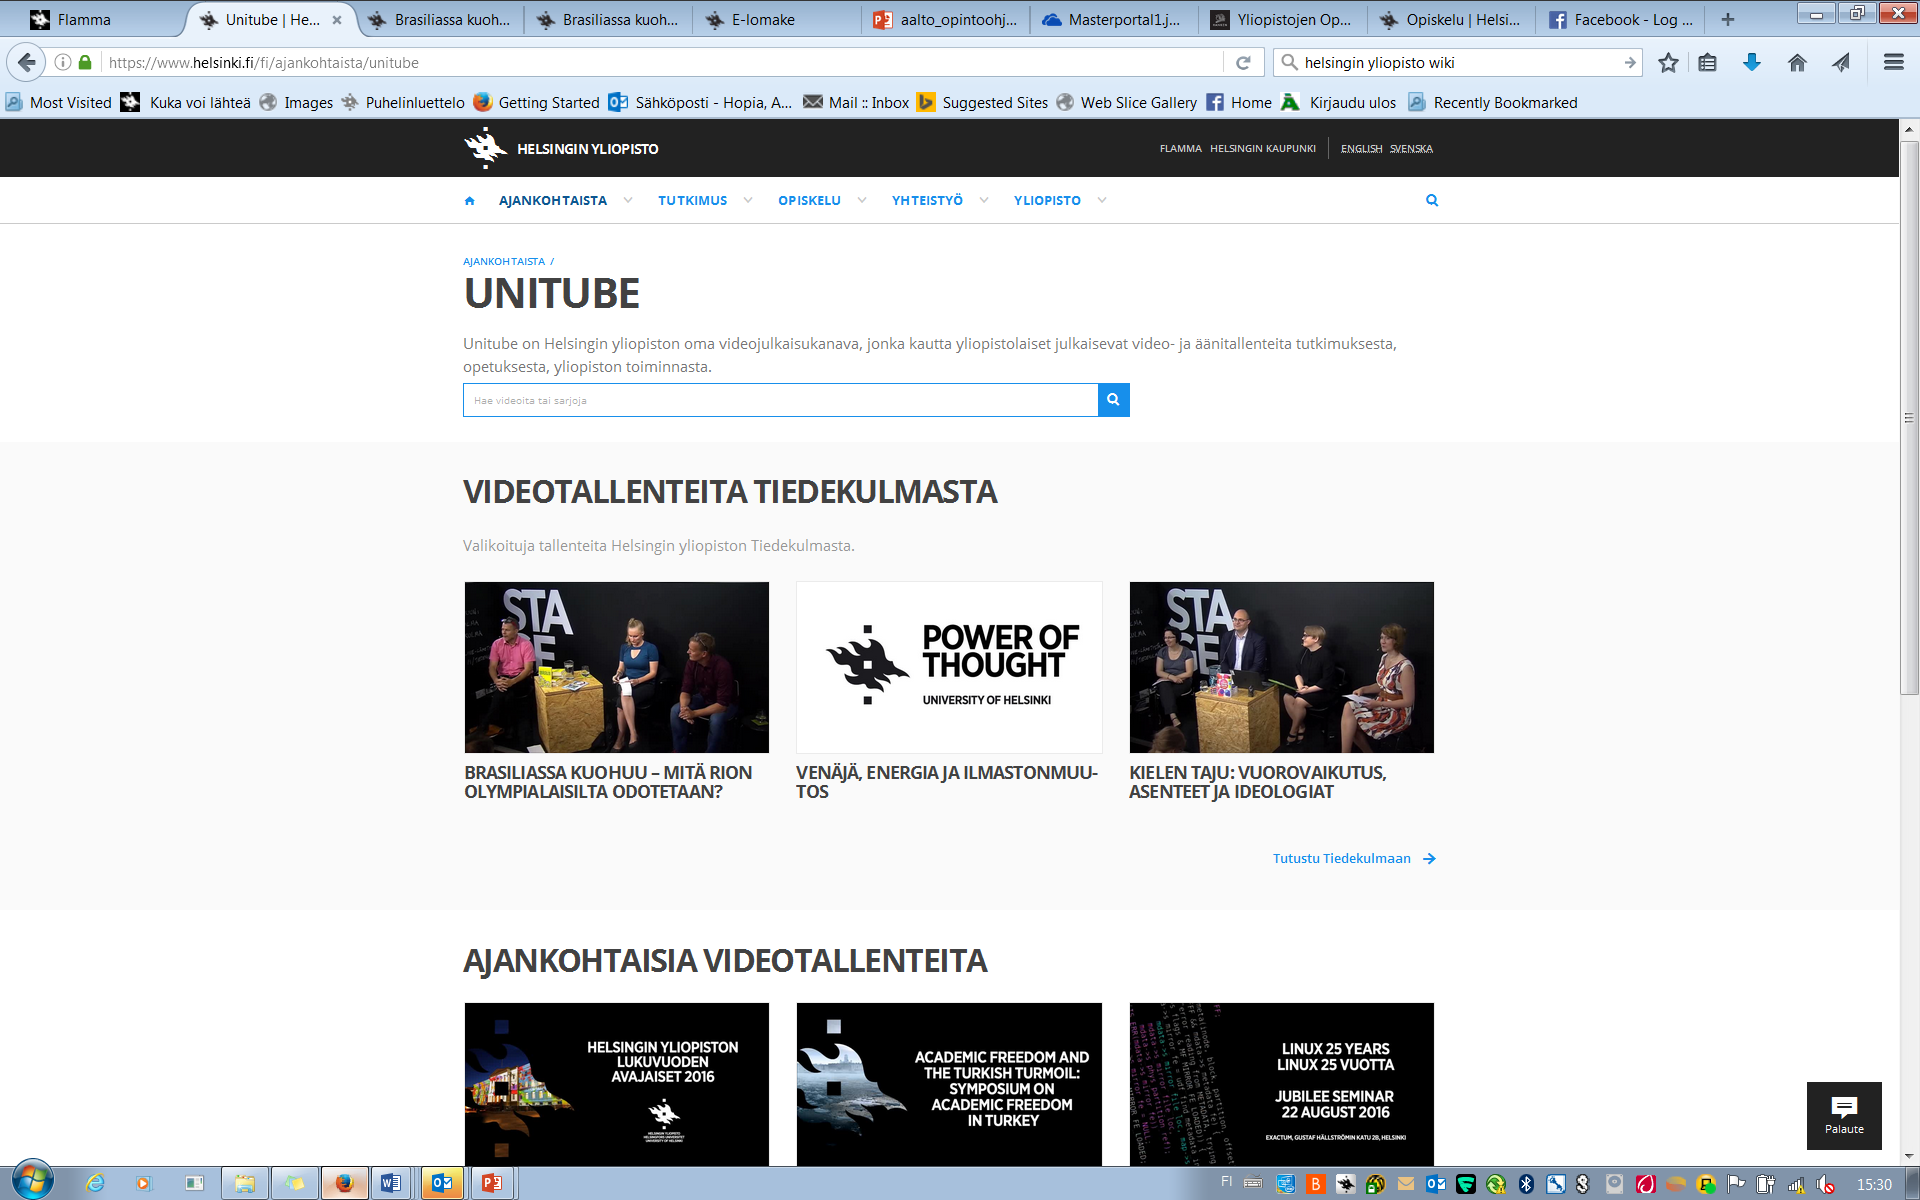Switch to the E-lomake browser tab
Image resolution: width=1920 pixels, height=1200 pixels.
tap(775, 19)
